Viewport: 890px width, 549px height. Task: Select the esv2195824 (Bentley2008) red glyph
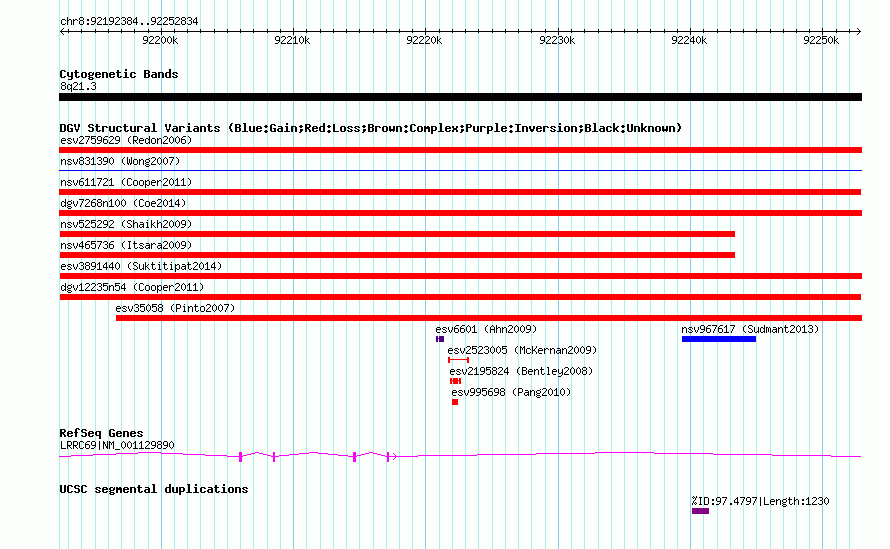(x=455, y=381)
